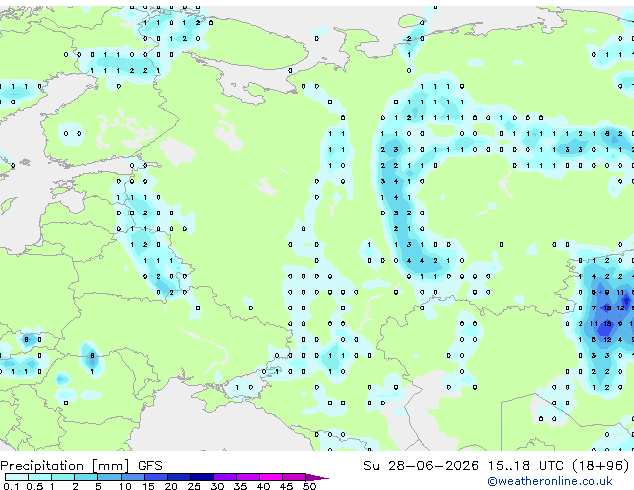
Task: Click the 'Precipitation [mm]' title text
Action: pos(65,466)
